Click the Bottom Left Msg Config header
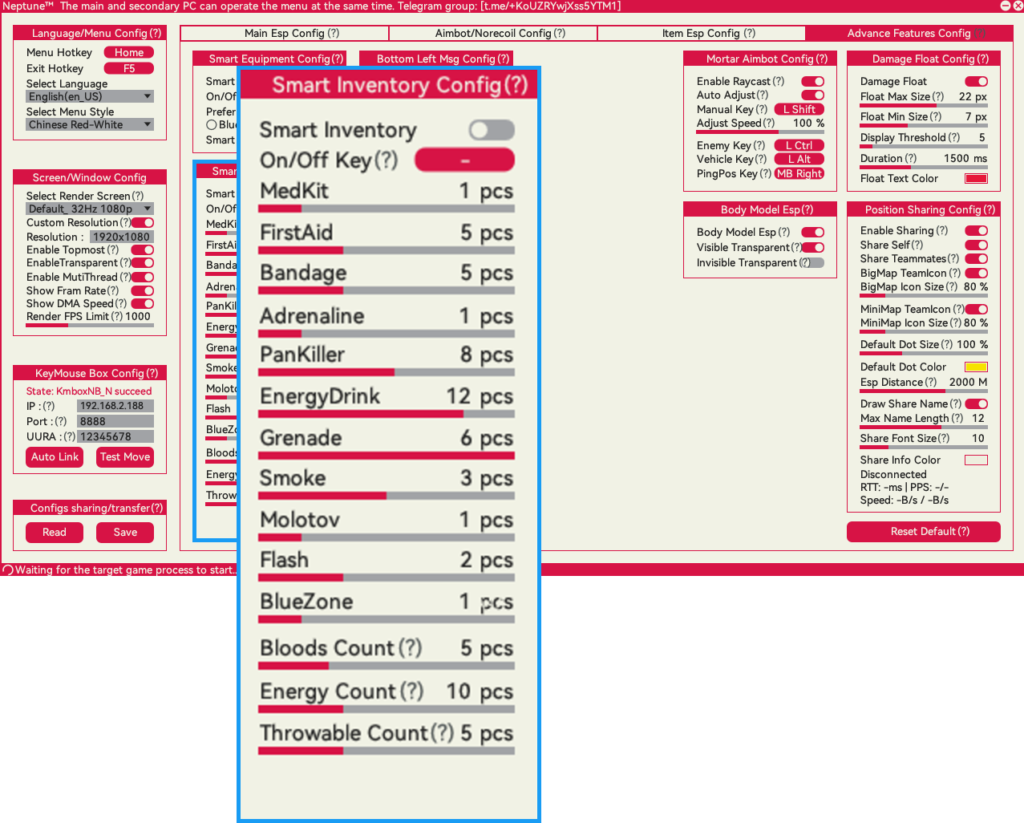1024x823 pixels. (x=436, y=59)
